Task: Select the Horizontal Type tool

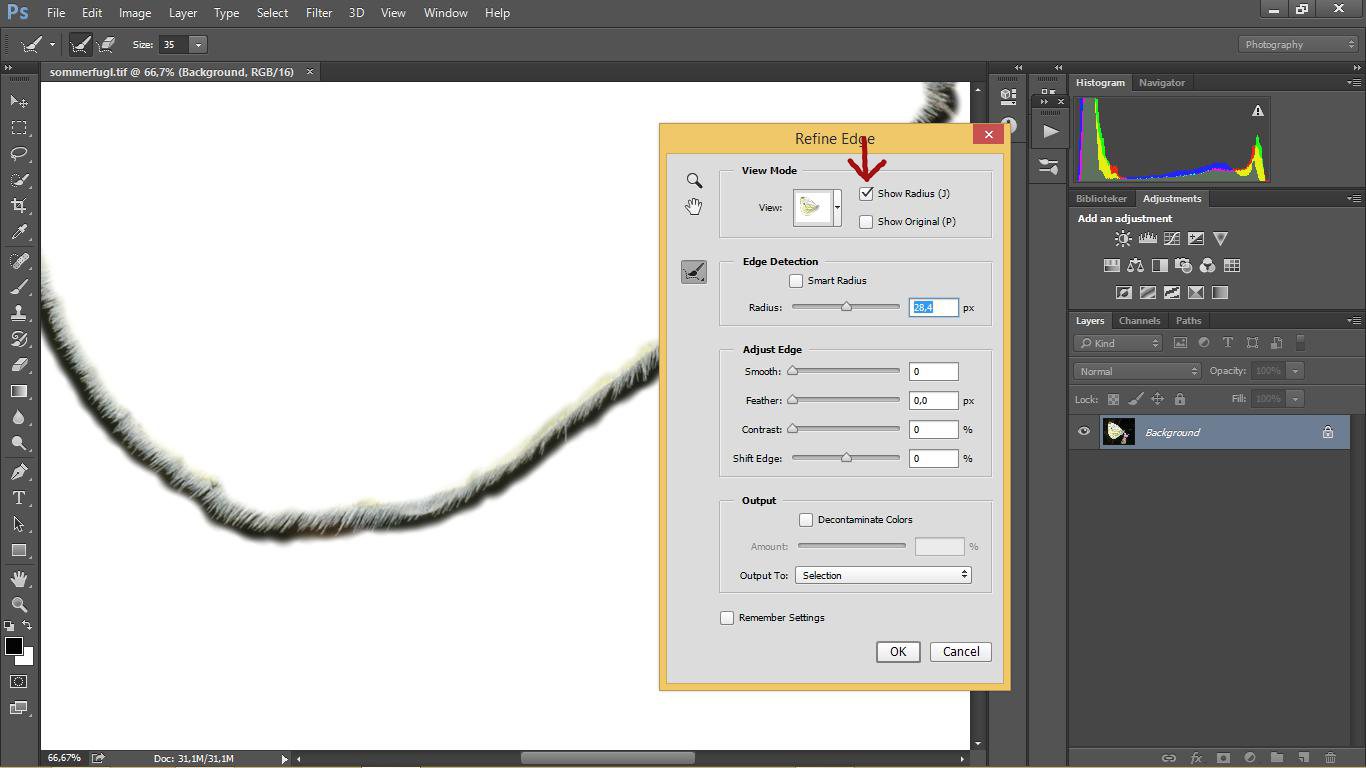Action: pyautogui.click(x=18, y=497)
